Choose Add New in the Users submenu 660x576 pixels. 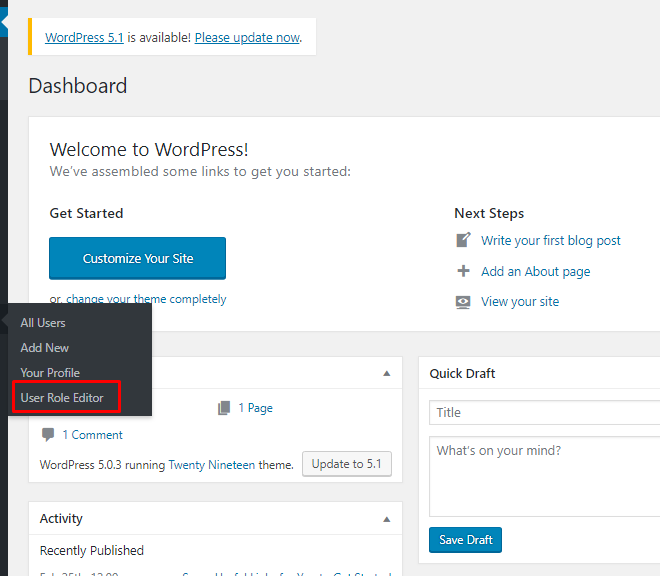[44, 348]
